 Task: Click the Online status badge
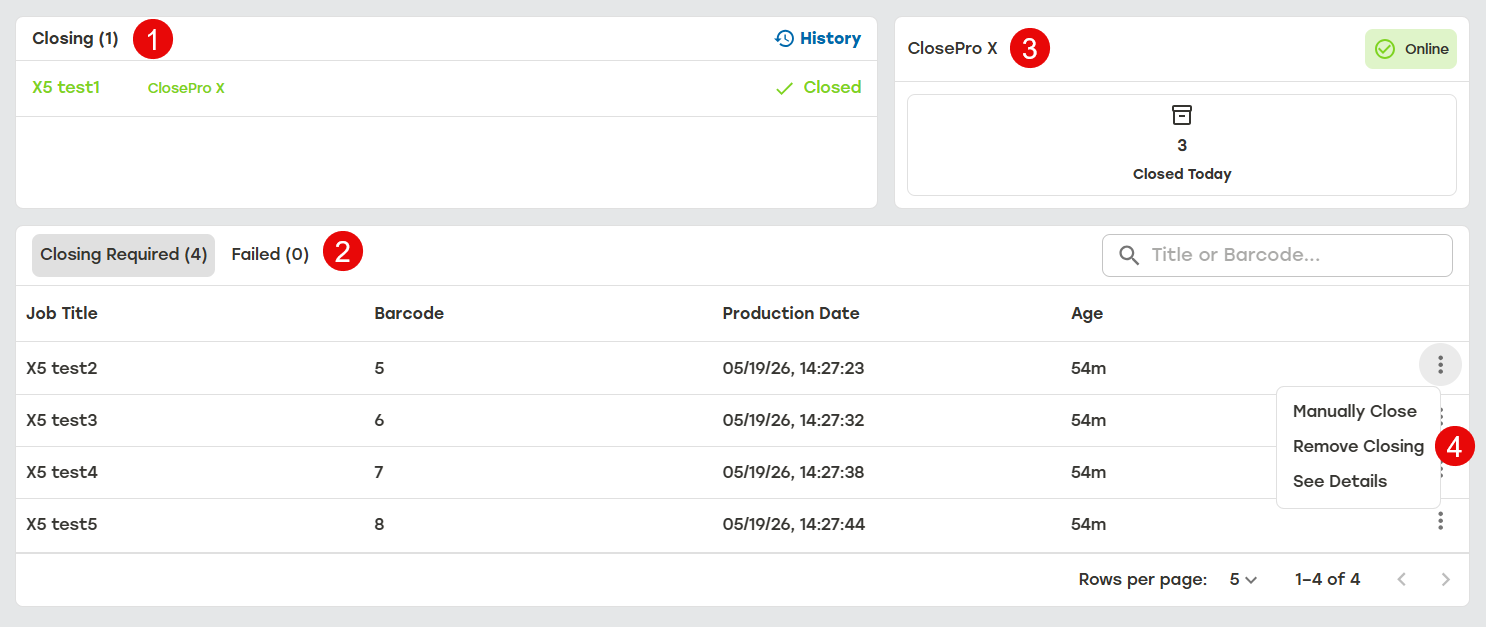coord(1411,49)
